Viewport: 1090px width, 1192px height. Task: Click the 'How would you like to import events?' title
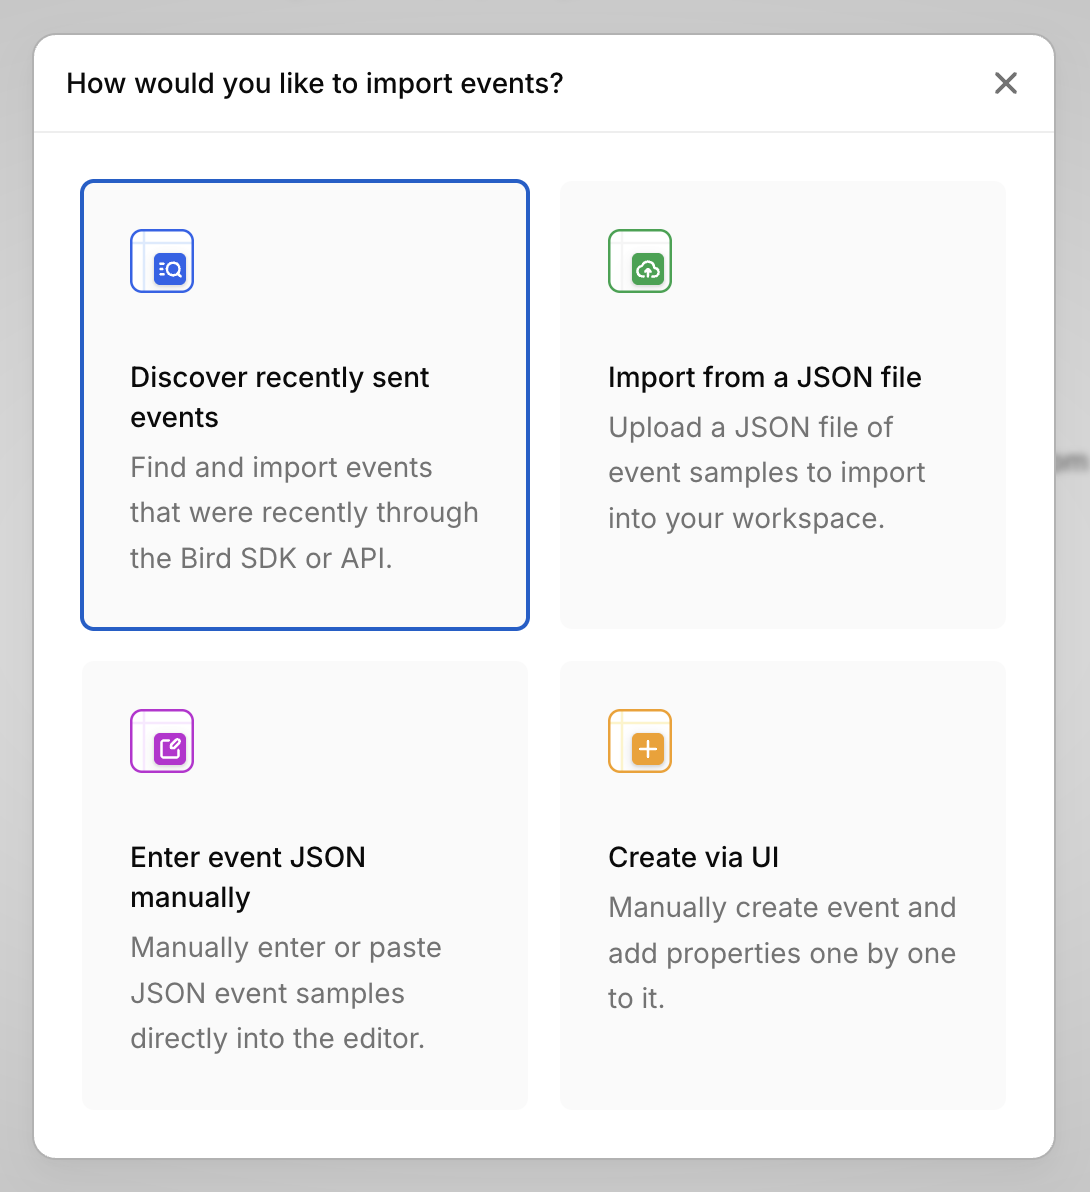click(315, 83)
